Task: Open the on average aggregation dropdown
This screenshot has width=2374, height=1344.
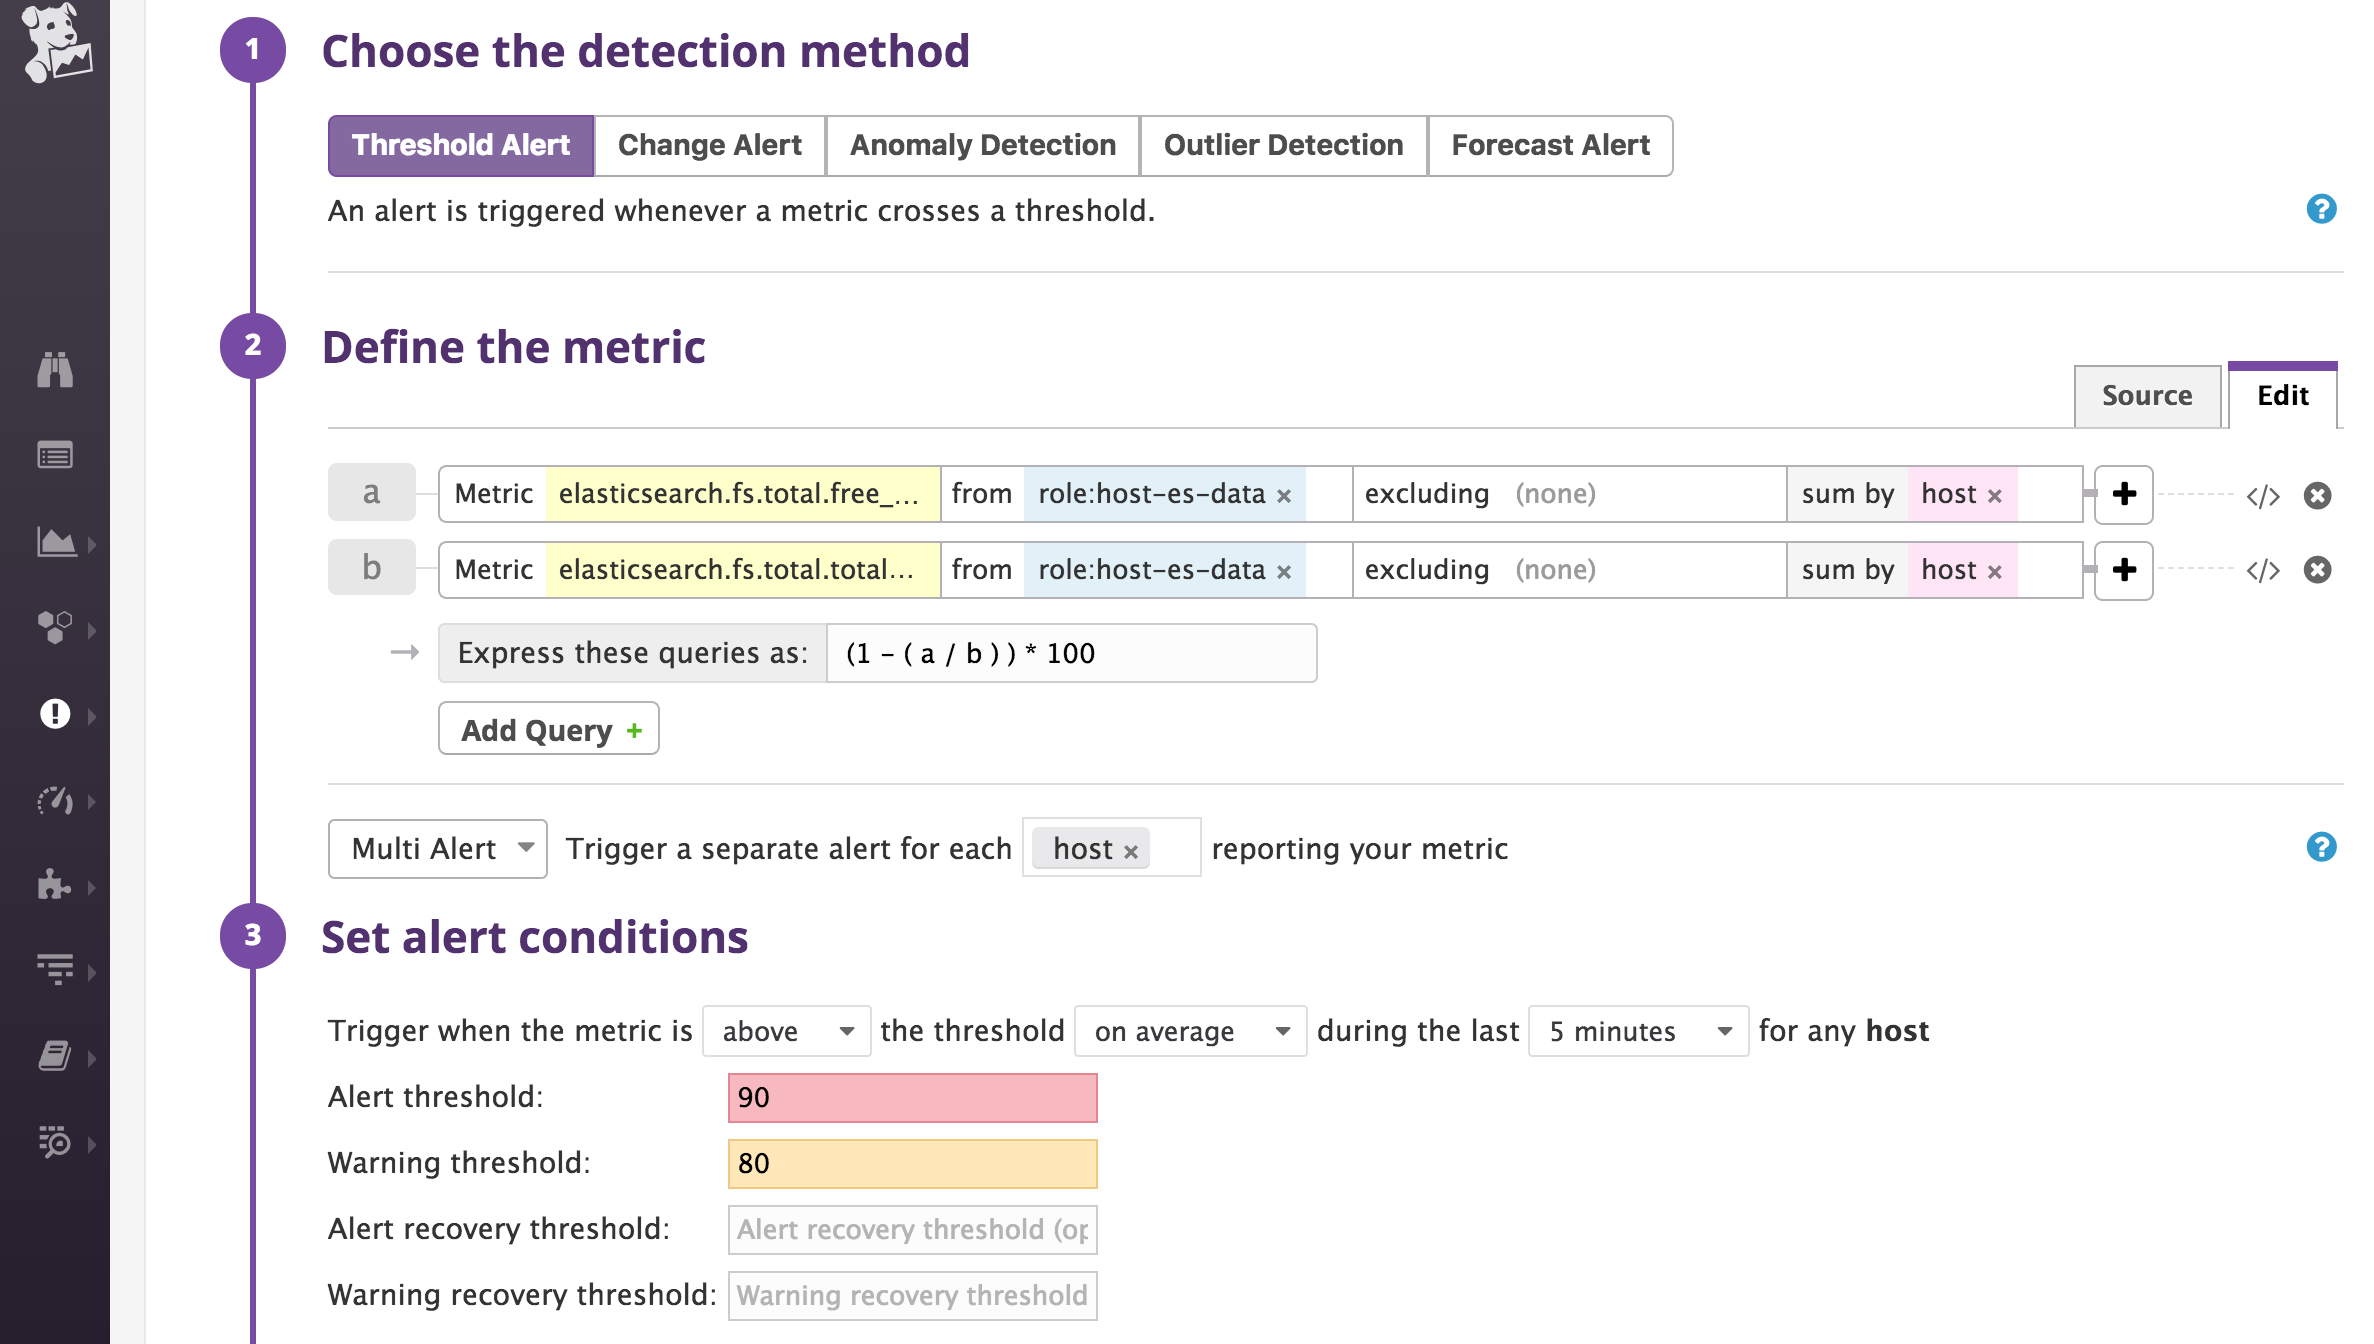Action: (x=1189, y=1031)
